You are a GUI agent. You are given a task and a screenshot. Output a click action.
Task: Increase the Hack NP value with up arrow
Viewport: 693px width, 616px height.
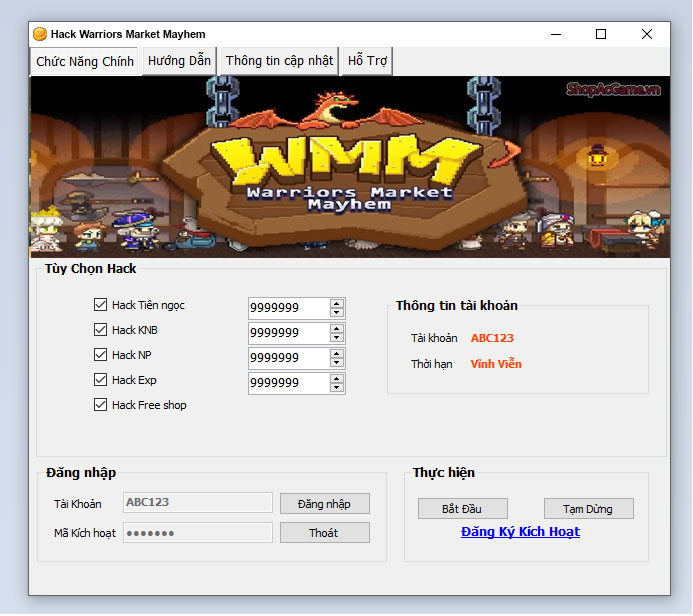(x=337, y=354)
